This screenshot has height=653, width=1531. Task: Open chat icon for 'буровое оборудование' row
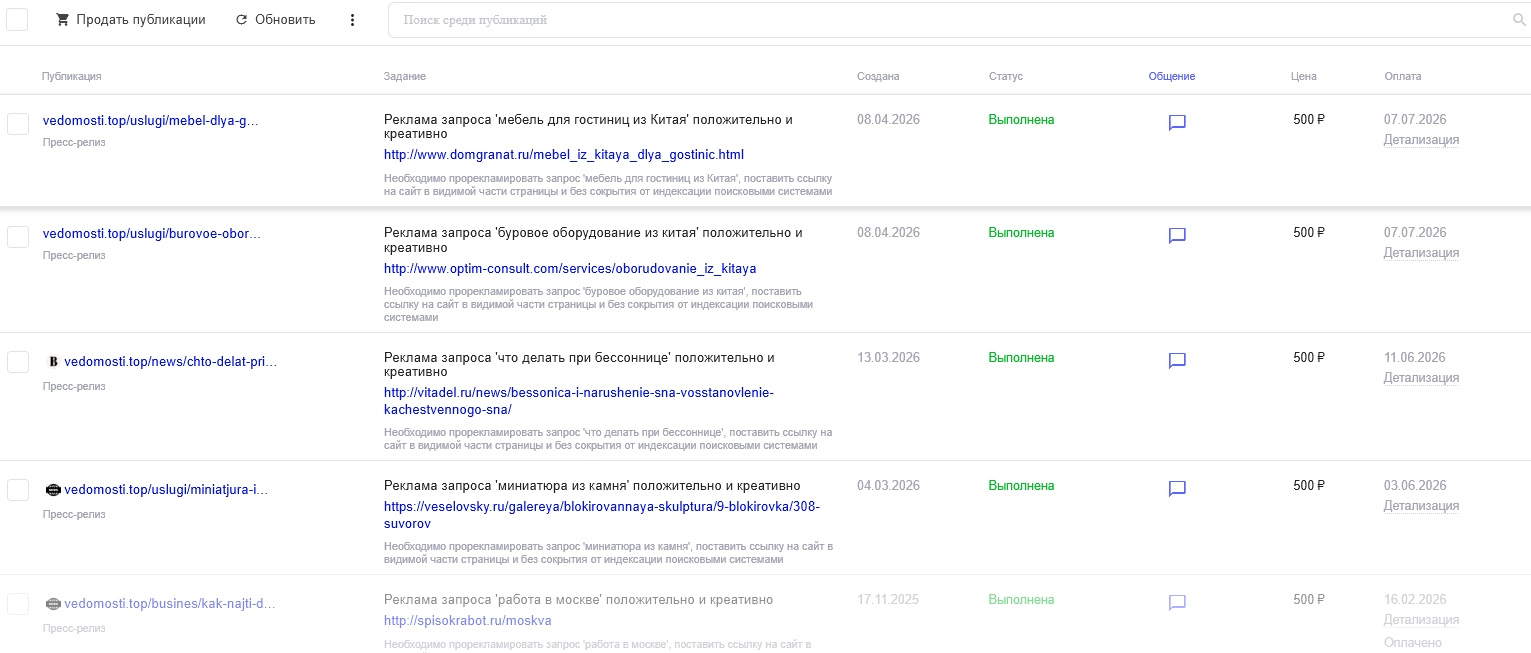[1177, 236]
